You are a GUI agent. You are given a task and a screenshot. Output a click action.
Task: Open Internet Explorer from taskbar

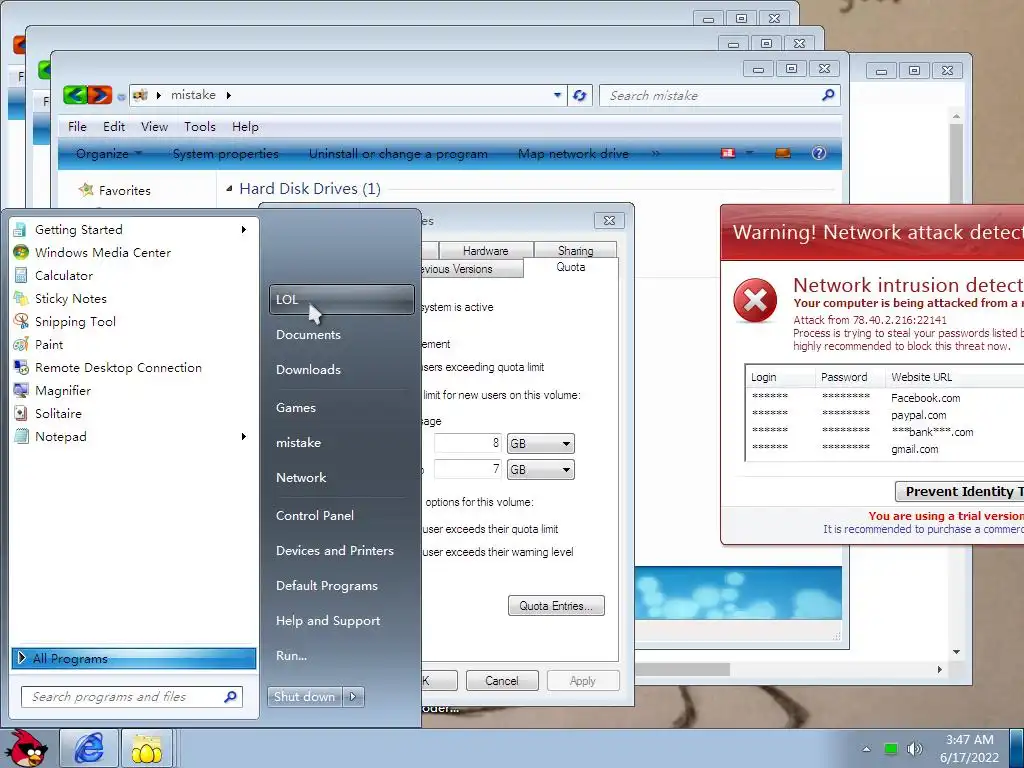click(89, 748)
